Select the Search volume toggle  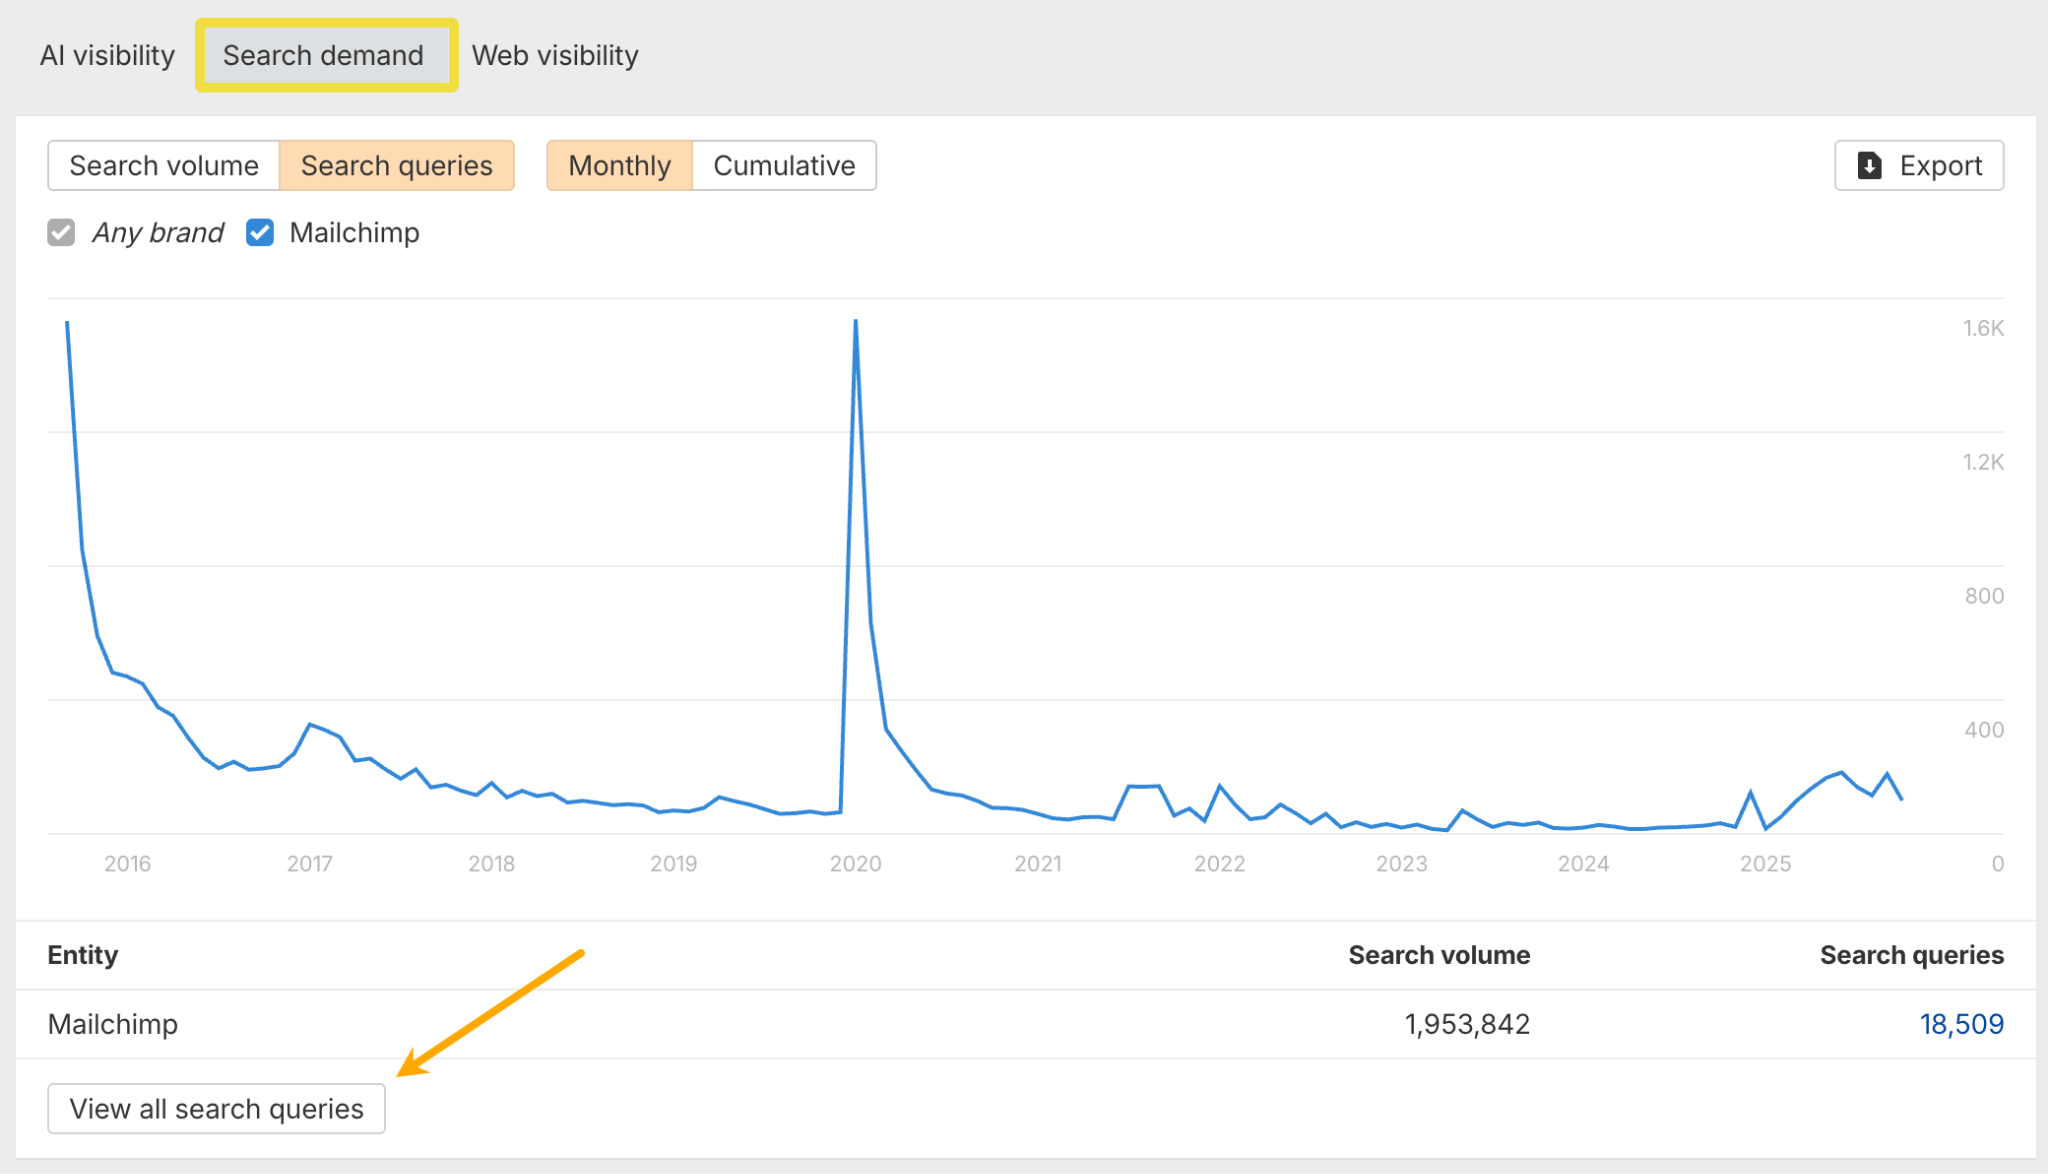164,165
